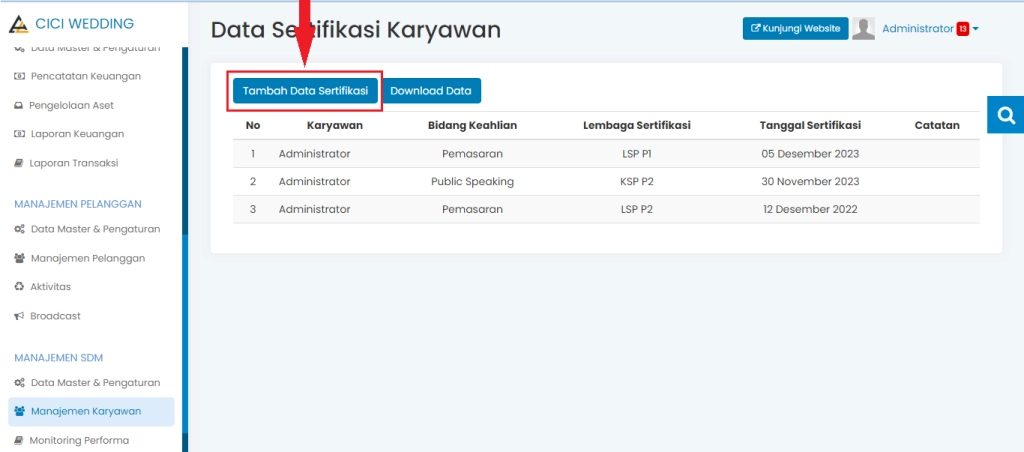Click the CICI WEDDING logo icon

(20, 24)
